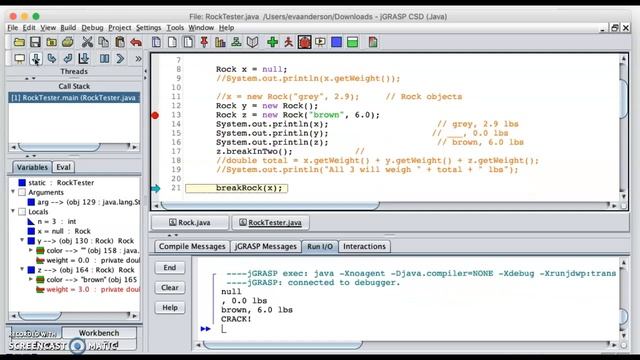
Task: Collapse the Arguments node in Variables
Action: click(x=13, y=192)
